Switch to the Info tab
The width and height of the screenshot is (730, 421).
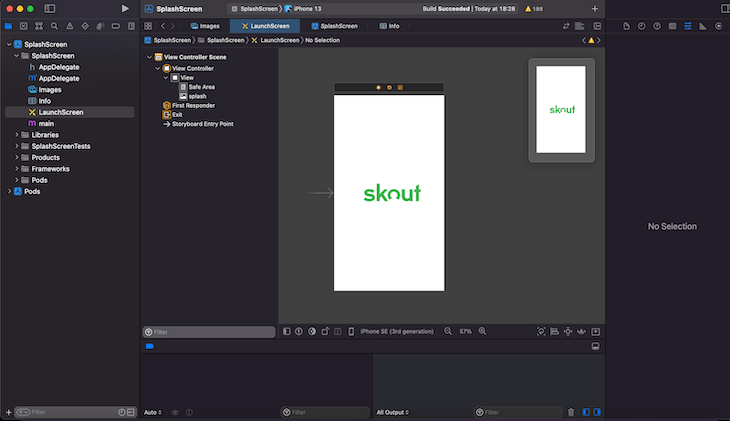pyautogui.click(x=390, y=26)
